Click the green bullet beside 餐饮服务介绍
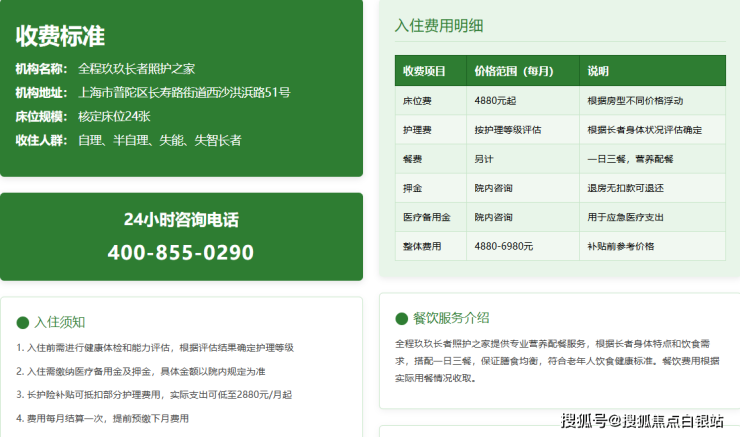This screenshot has height=437, width=740. pos(402,319)
